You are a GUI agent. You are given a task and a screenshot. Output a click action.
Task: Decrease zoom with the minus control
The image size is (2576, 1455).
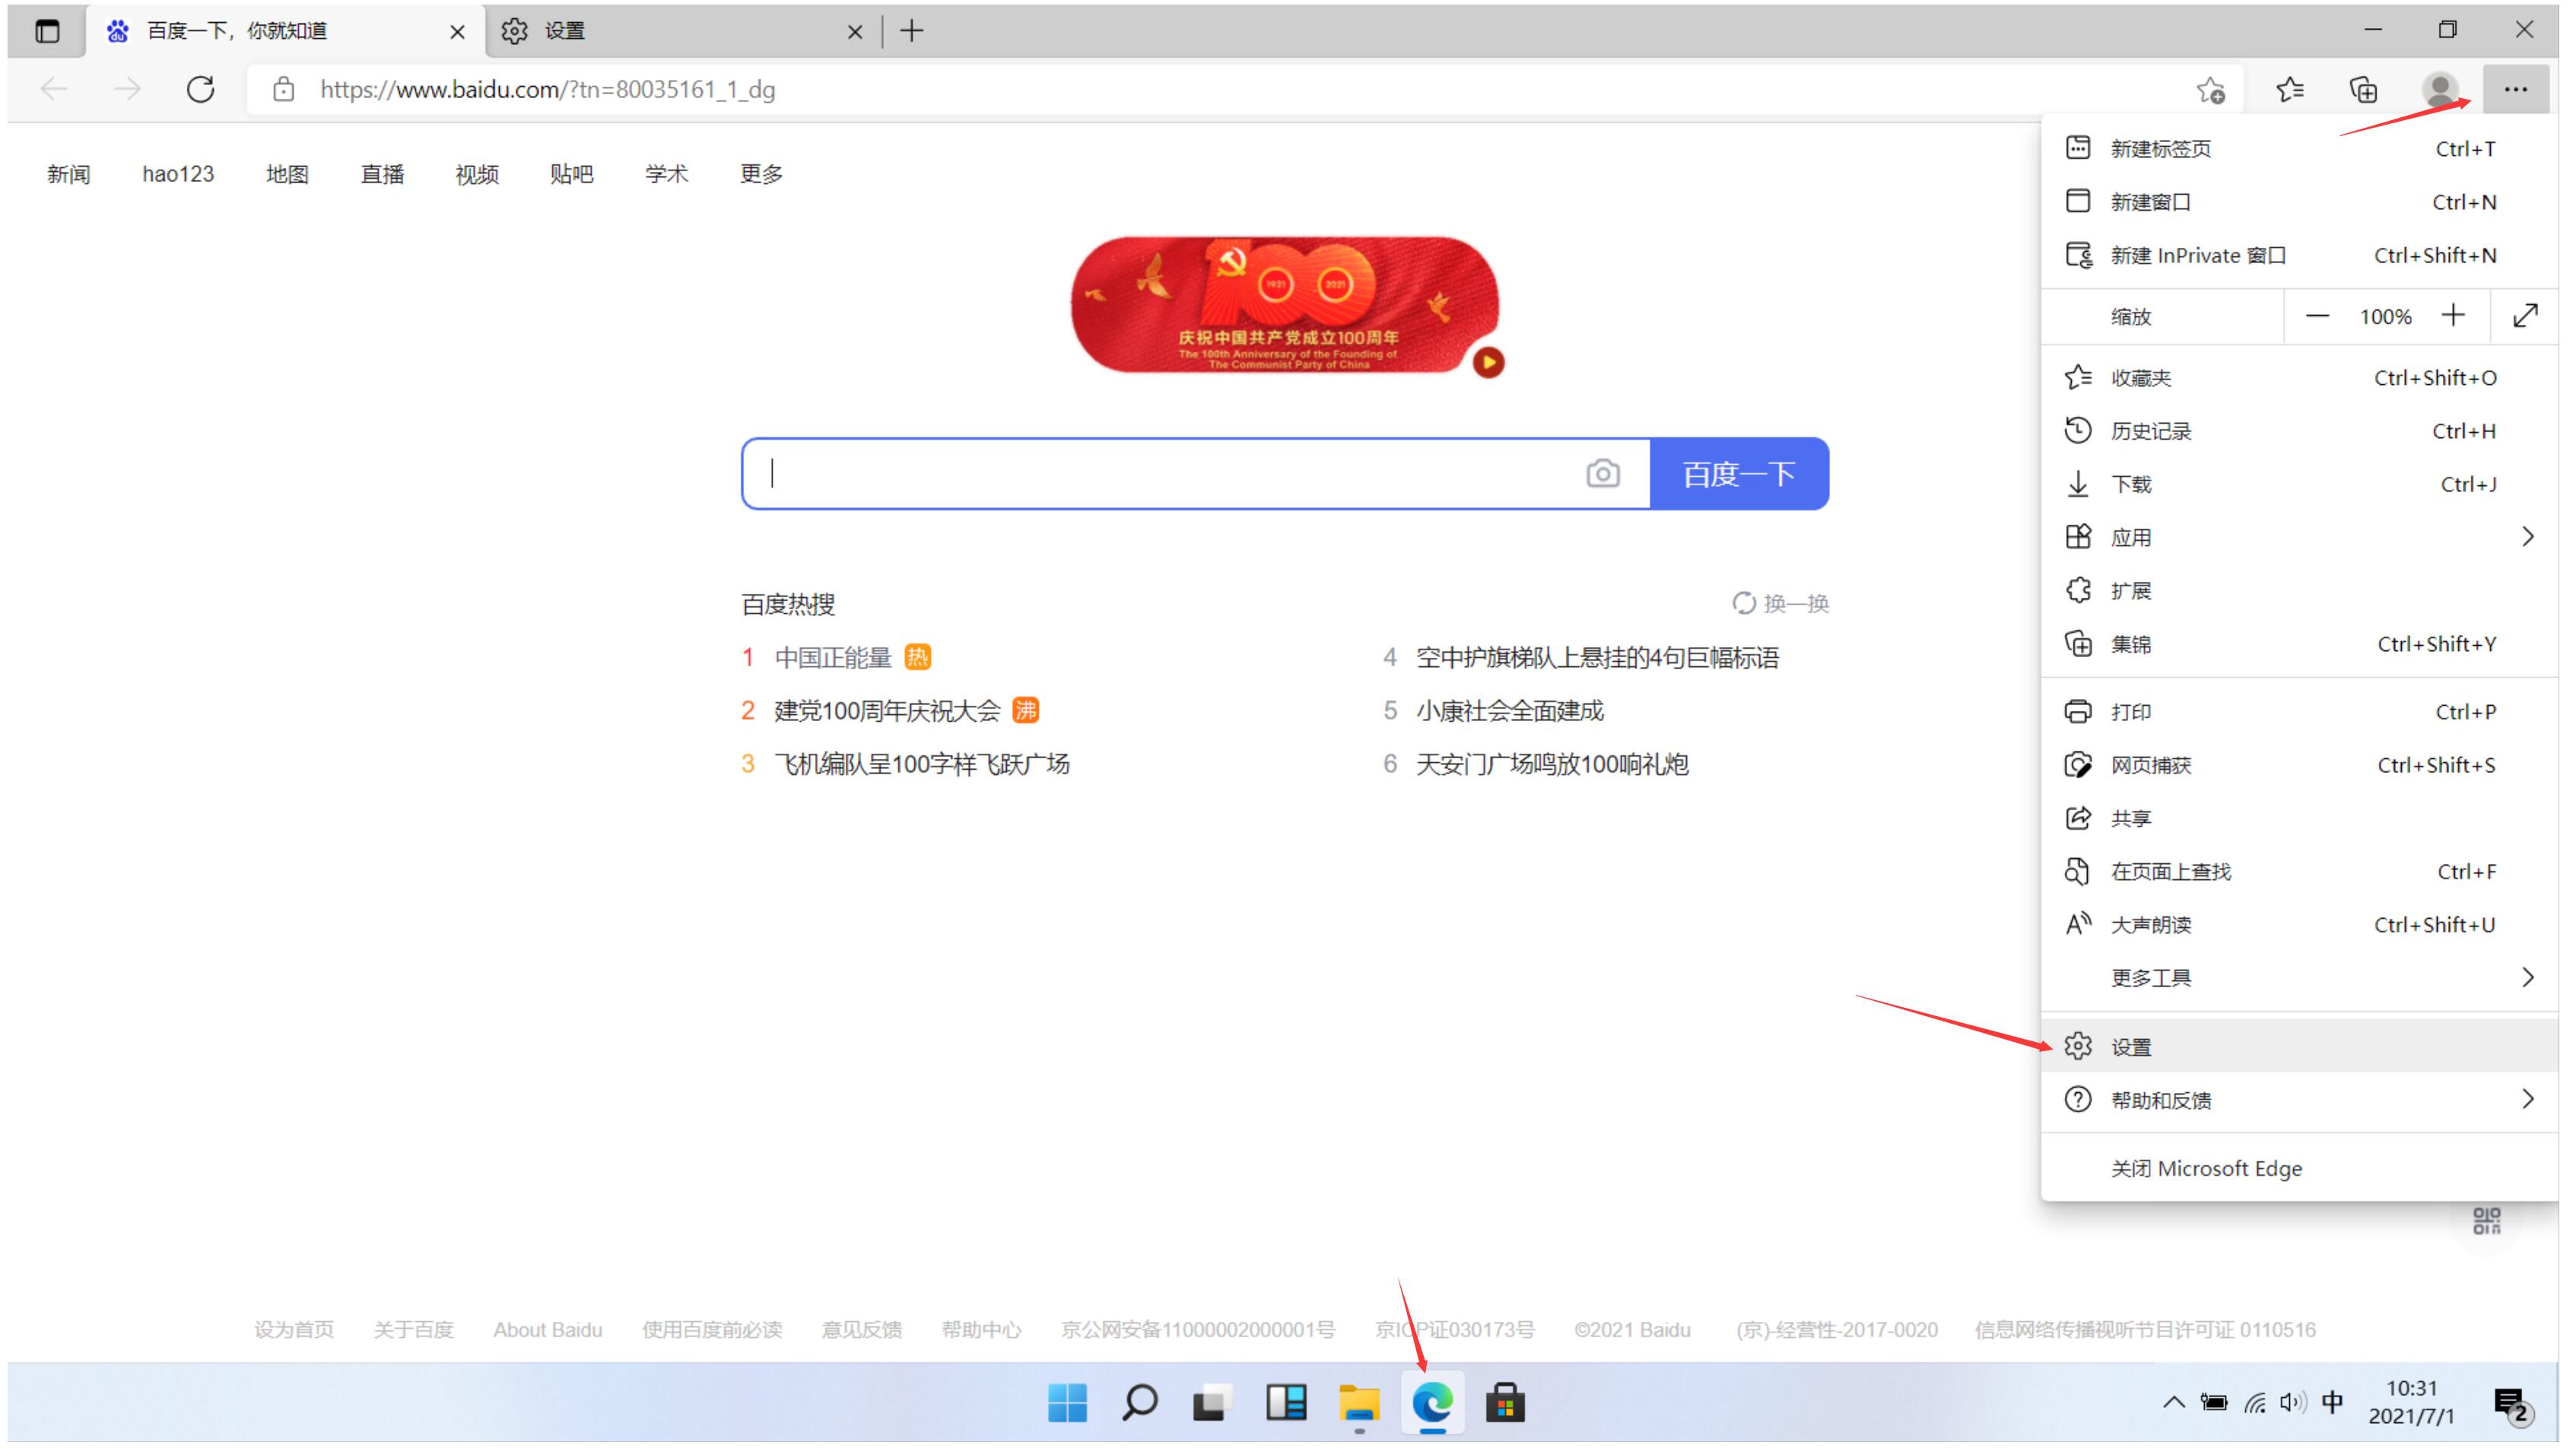[x=2318, y=315]
